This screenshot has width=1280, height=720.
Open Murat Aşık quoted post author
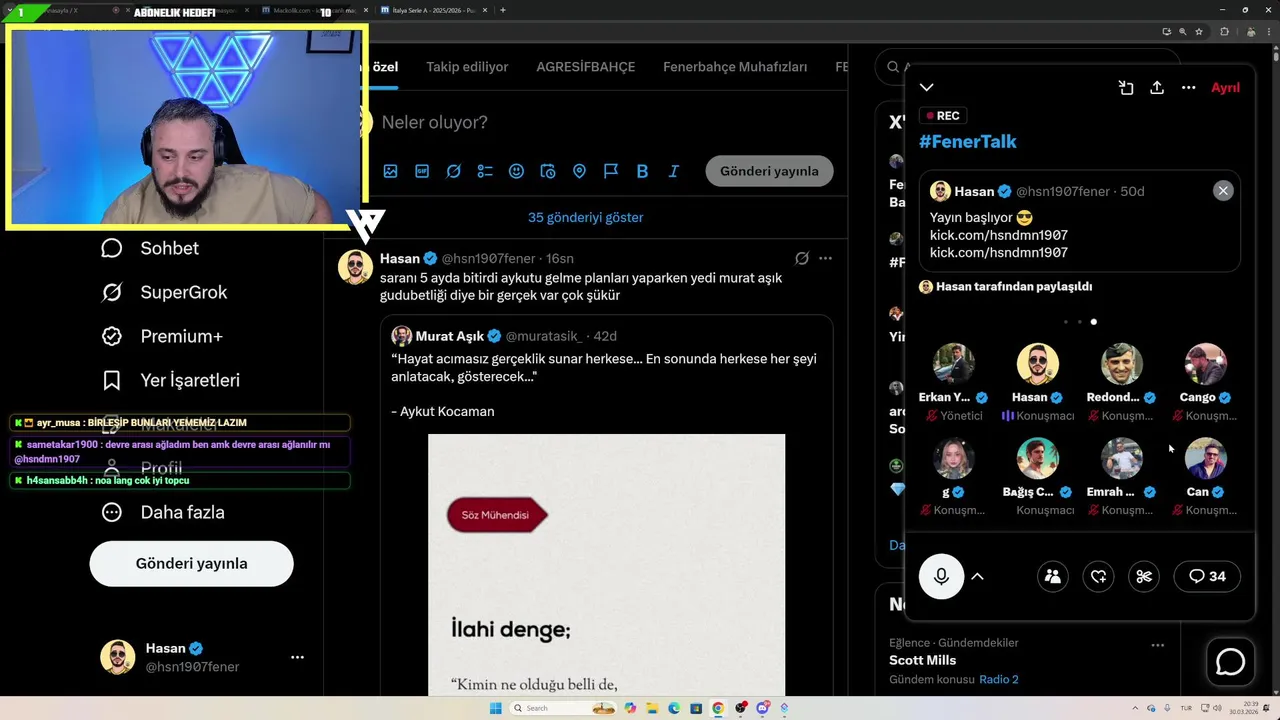pyautogui.click(x=451, y=336)
